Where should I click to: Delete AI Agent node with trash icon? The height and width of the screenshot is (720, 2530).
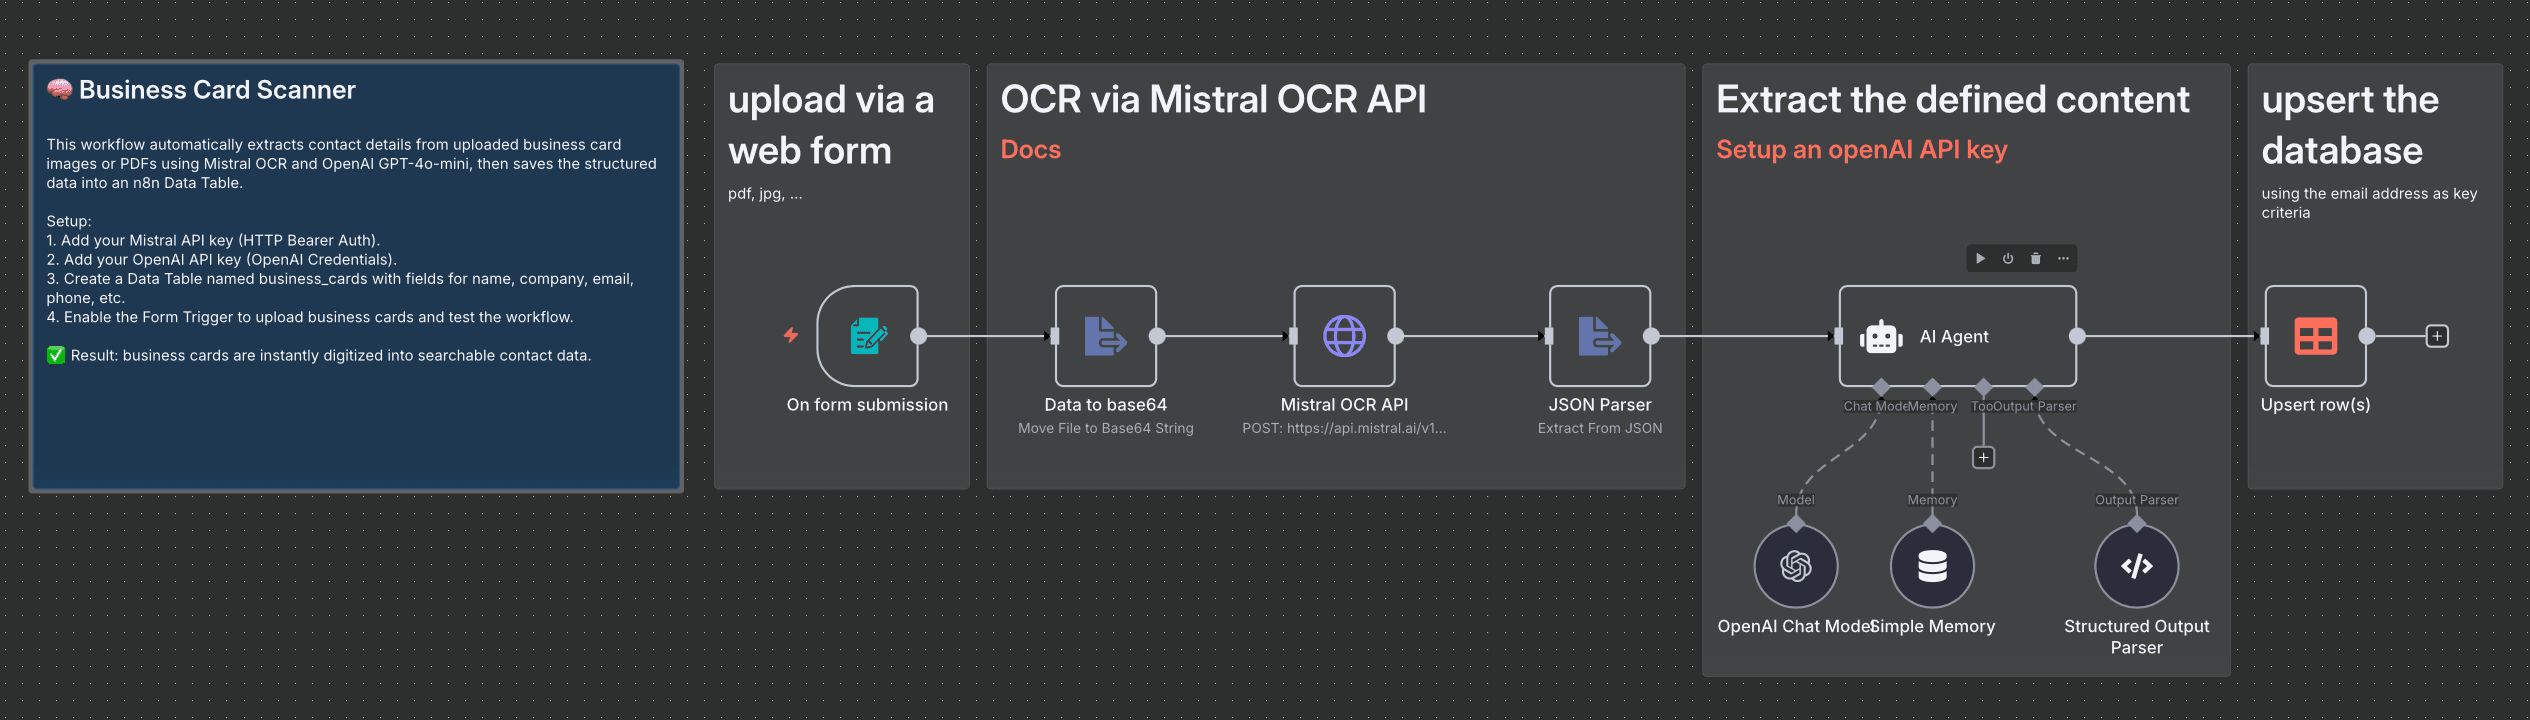[x=2035, y=259]
